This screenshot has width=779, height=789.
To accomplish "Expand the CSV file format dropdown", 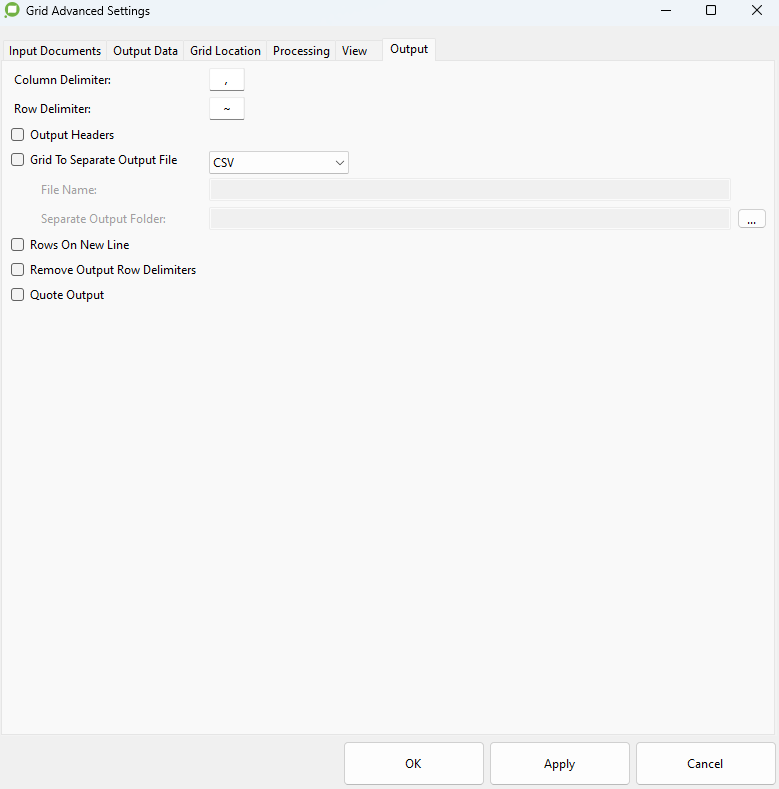I will [x=278, y=162].
